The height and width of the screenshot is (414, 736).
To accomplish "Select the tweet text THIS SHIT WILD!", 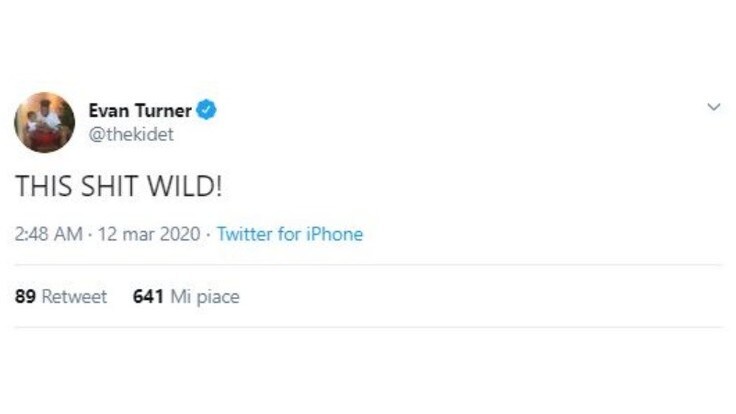I will pyautogui.click(x=119, y=186).
